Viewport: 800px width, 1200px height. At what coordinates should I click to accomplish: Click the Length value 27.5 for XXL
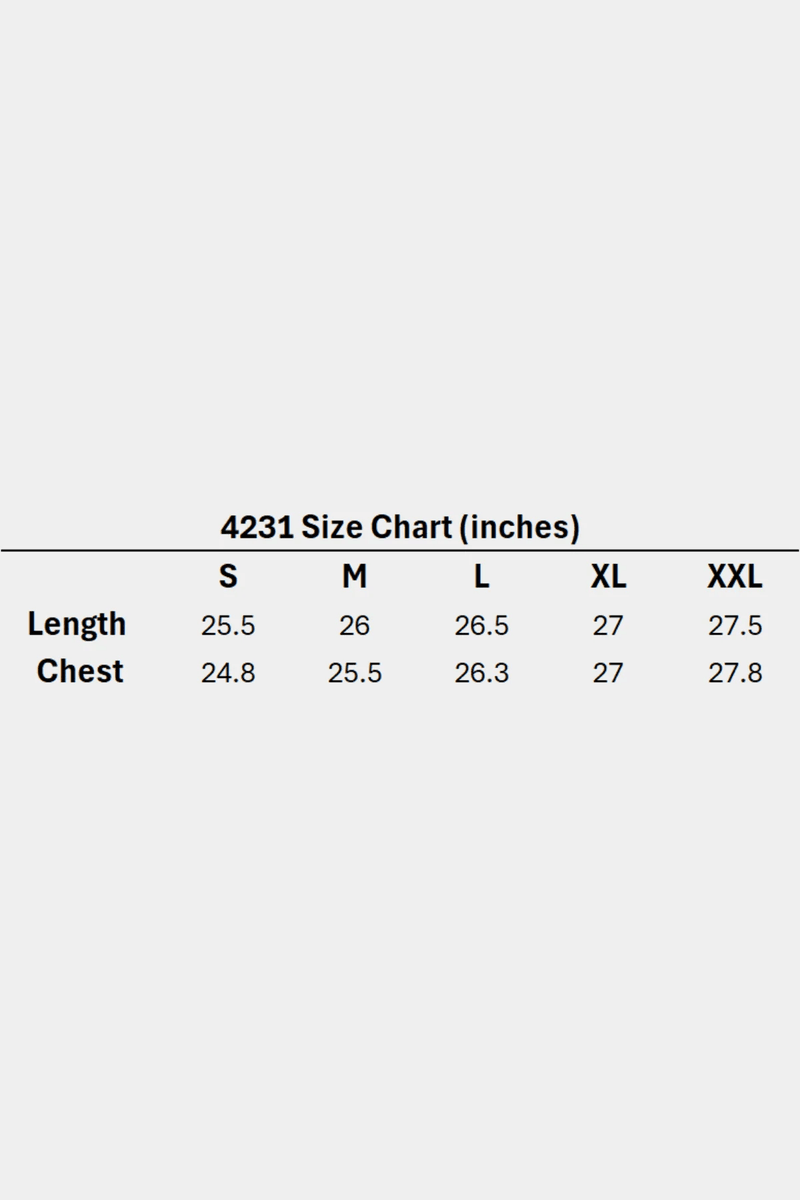735,626
